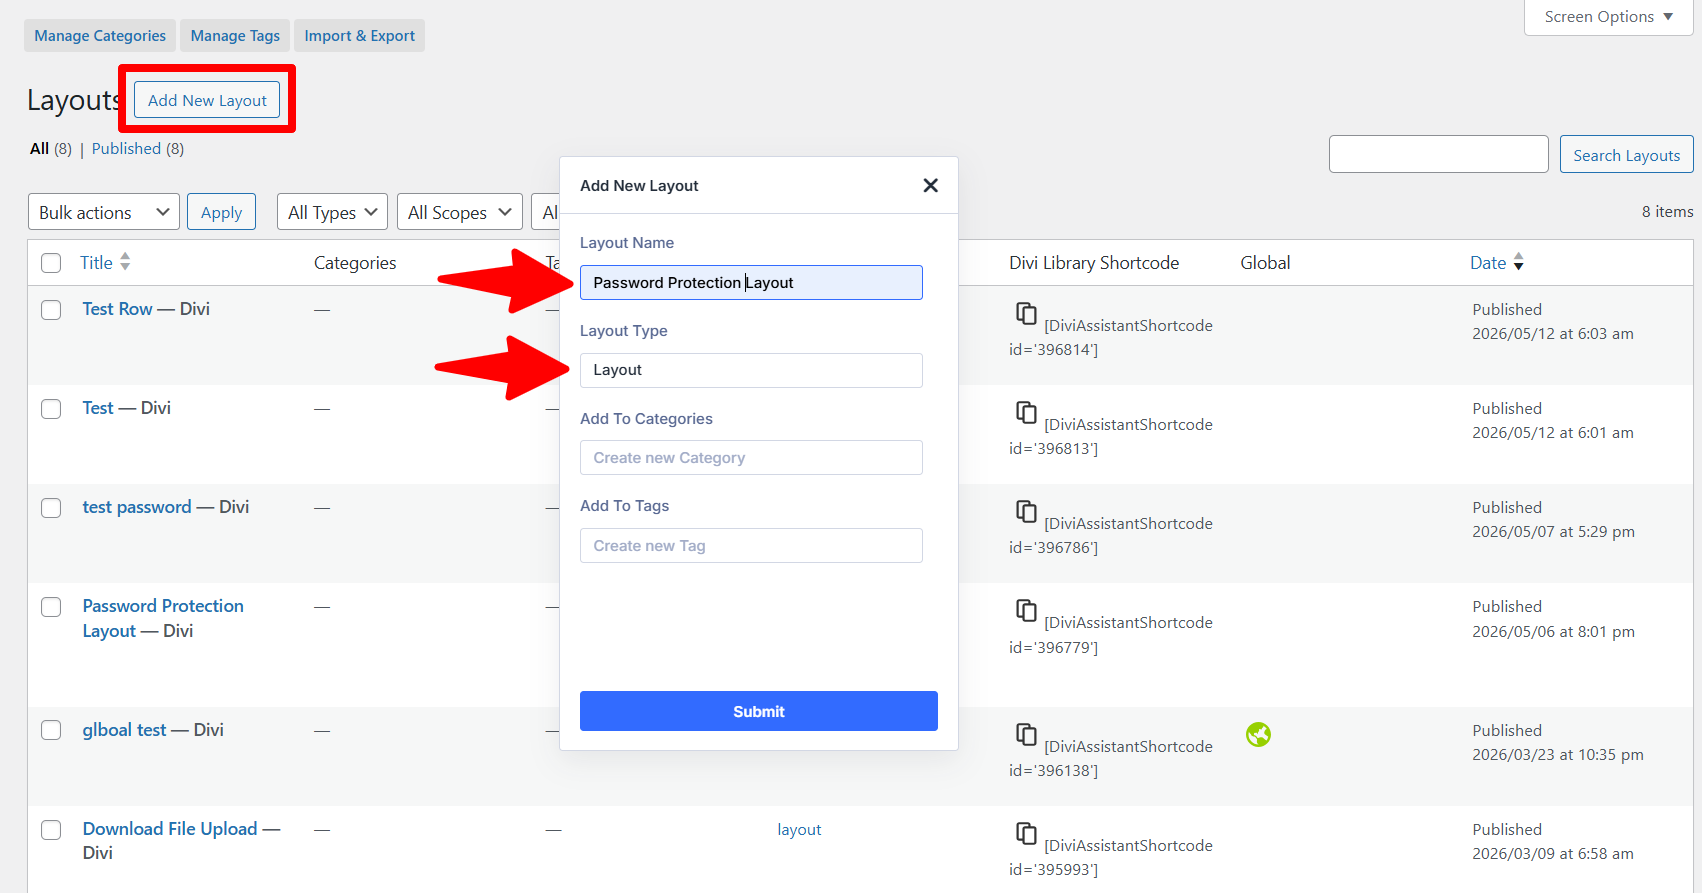Open the All Scopes filter dropdown
Screen dimensions: 1702x893
click(x=459, y=212)
